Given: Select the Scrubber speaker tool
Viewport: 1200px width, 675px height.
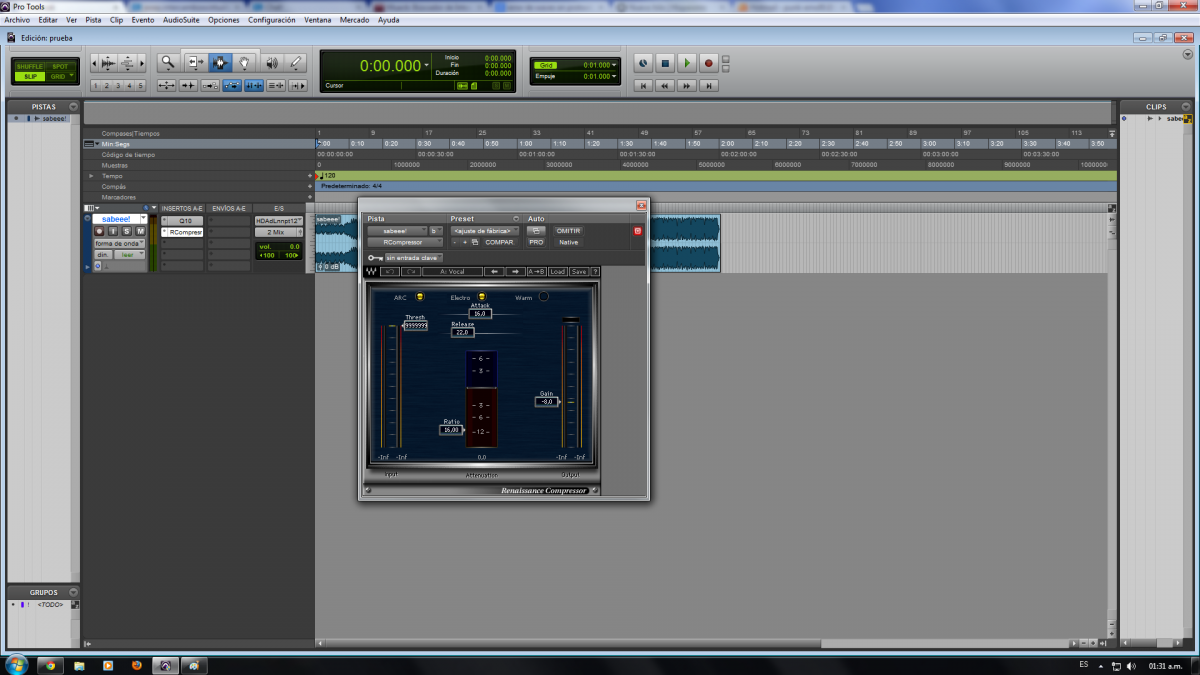Looking at the screenshot, I should tap(271, 63).
